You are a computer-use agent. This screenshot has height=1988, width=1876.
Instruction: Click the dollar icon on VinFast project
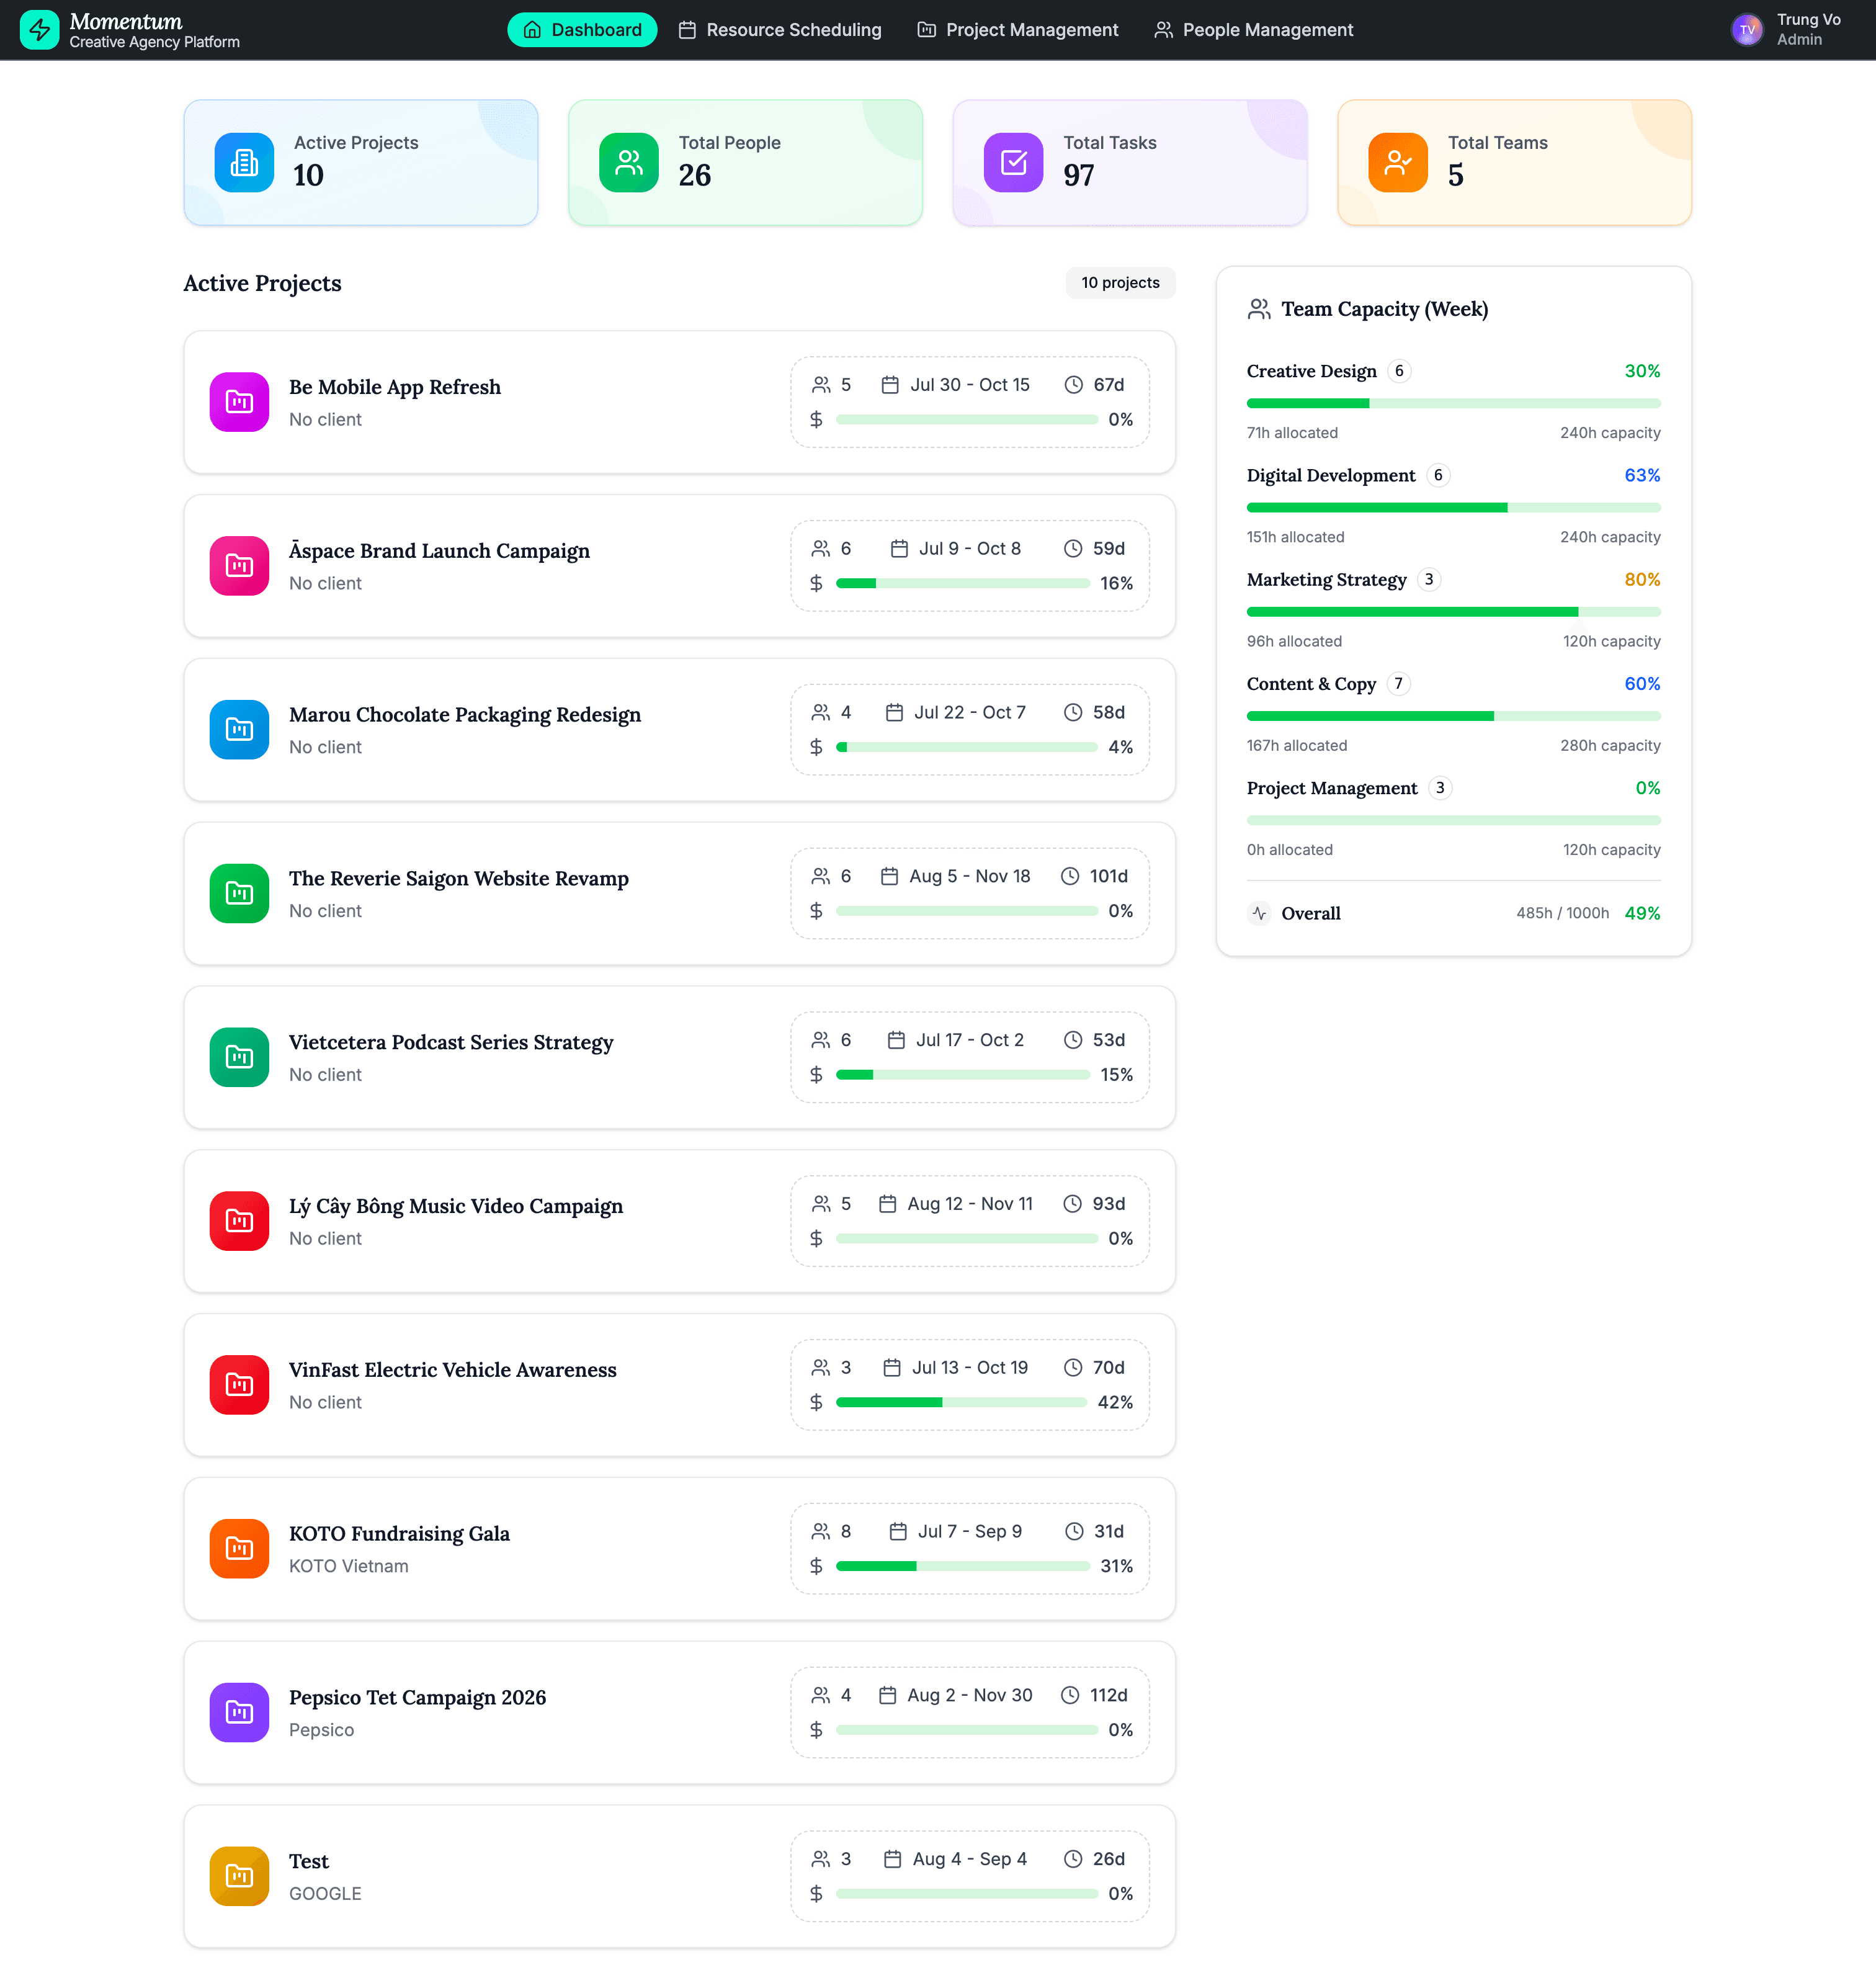(x=816, y=1402)
